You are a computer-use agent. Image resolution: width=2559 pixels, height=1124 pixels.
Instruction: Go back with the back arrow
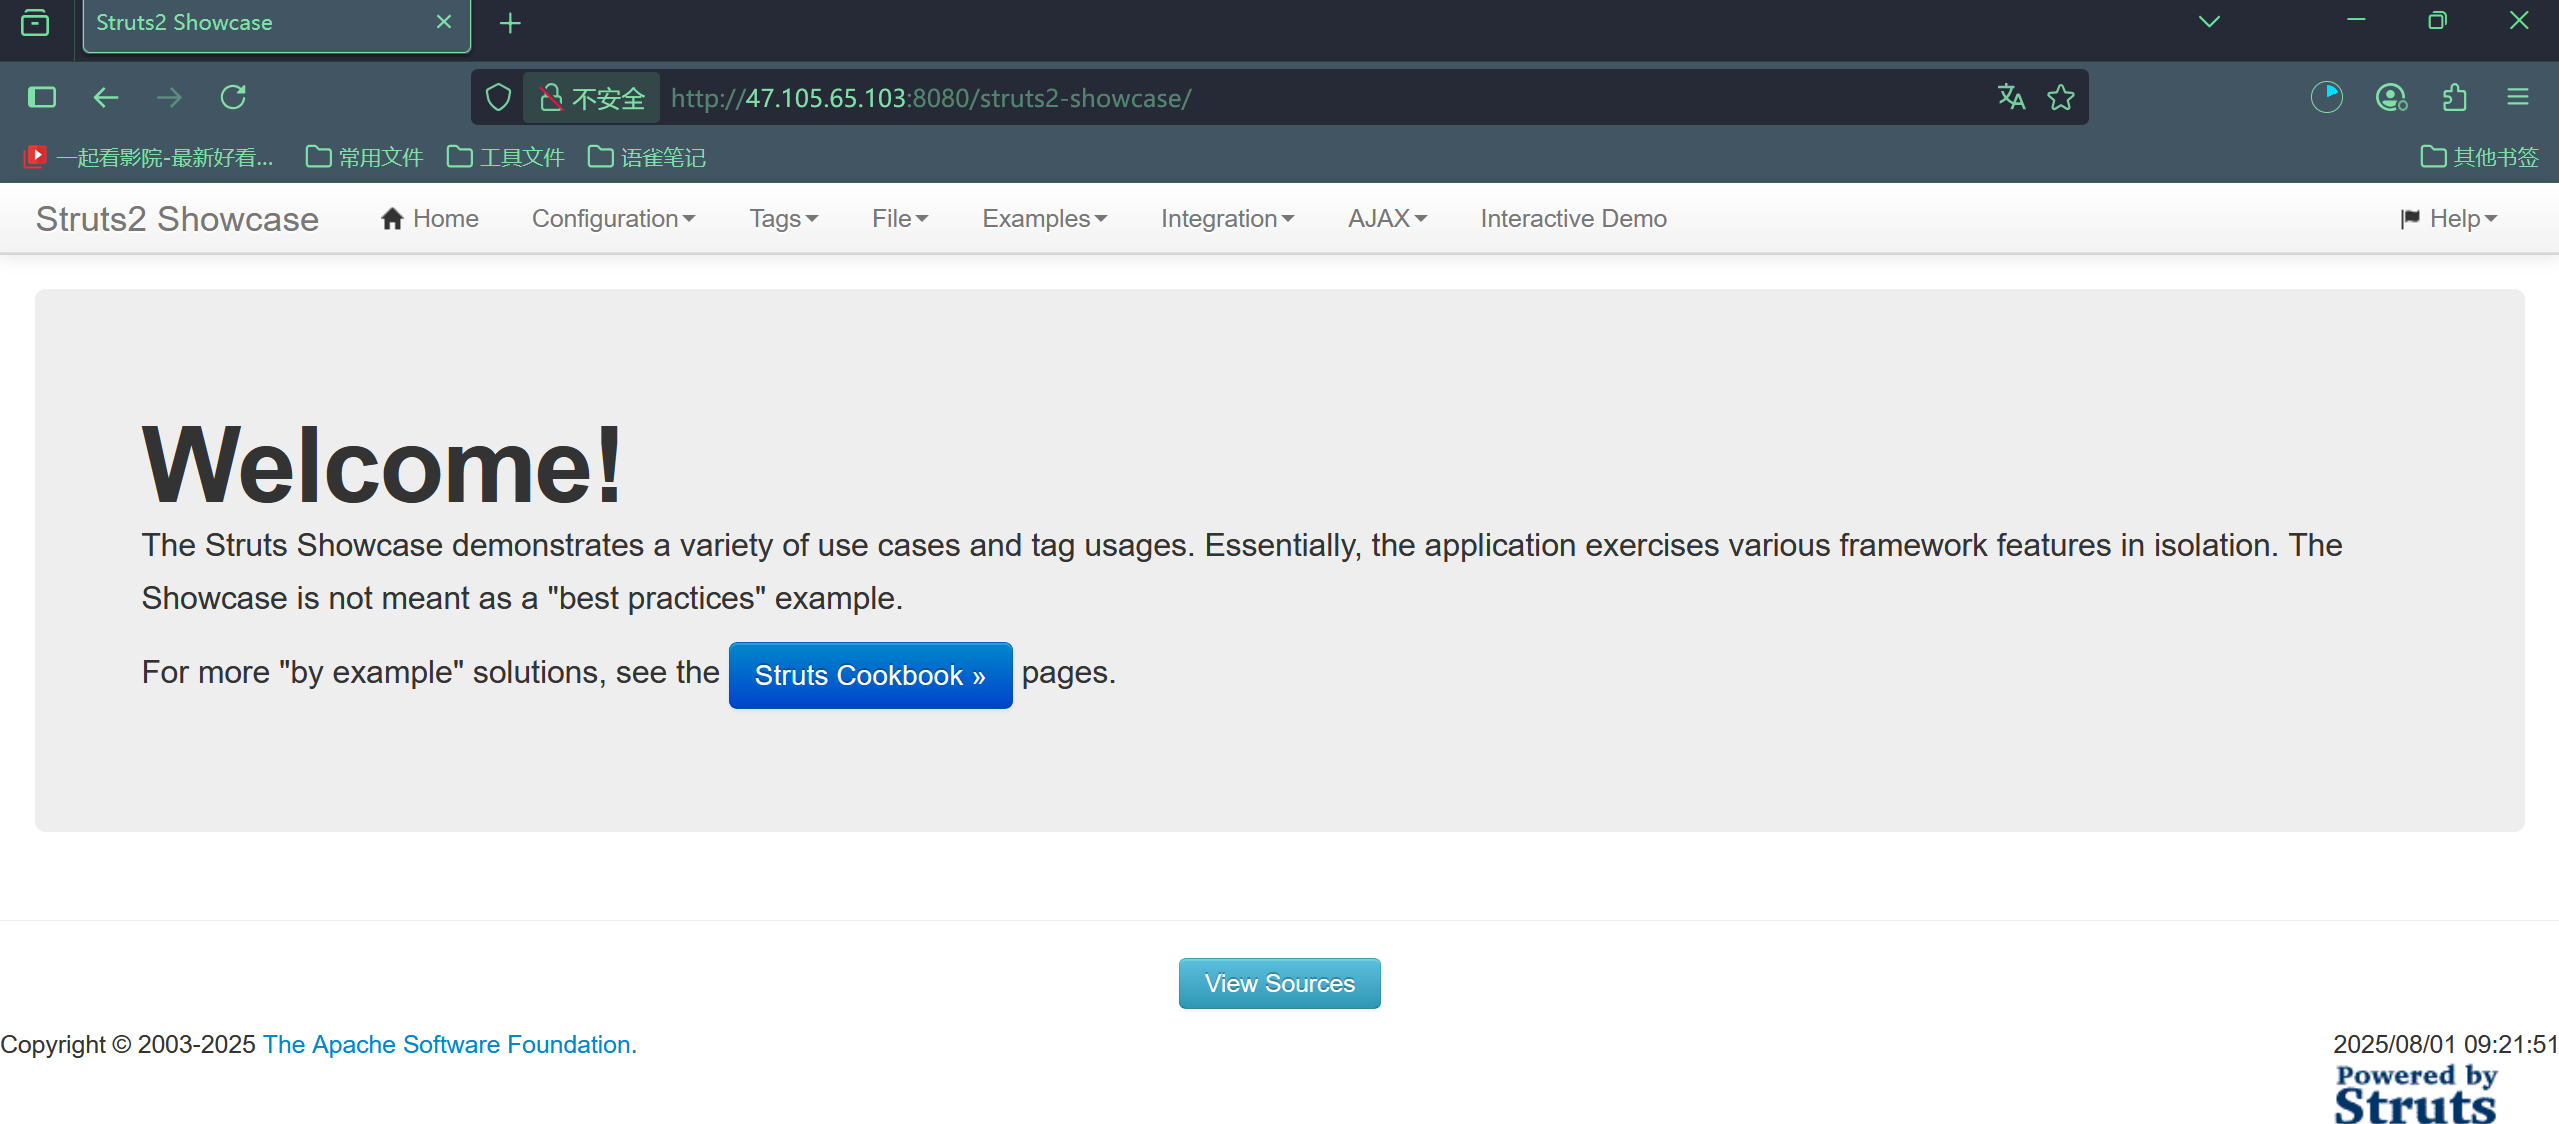106,97
